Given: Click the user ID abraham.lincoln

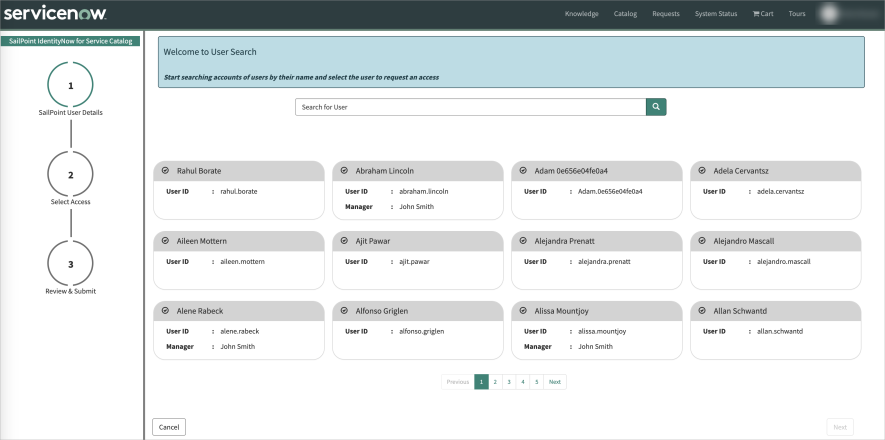Looking at the screenshot, I should point(424,191).
